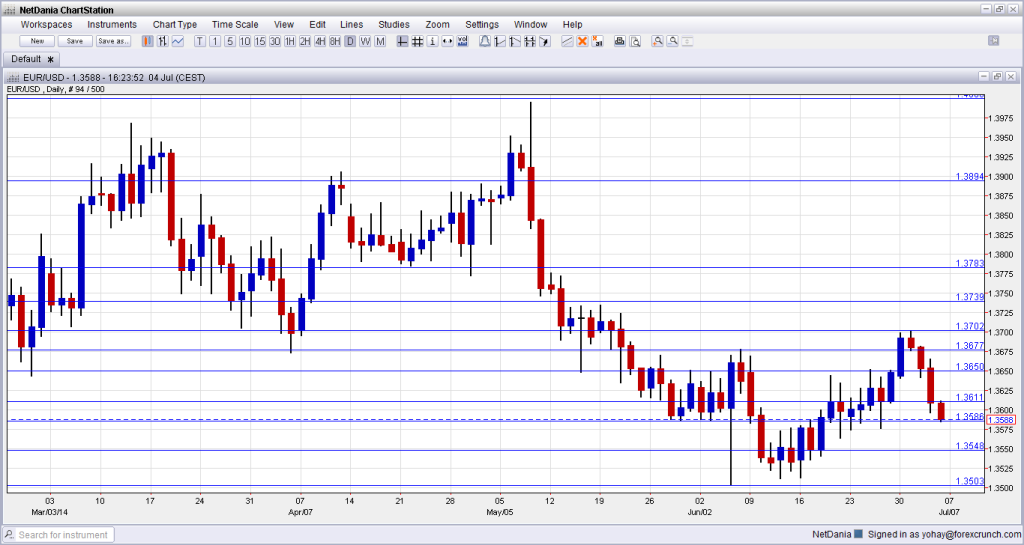This screenshot has width=1024, height=545.
Task: Click the 1.3783 horizontal line label
Action: (970, 264)
